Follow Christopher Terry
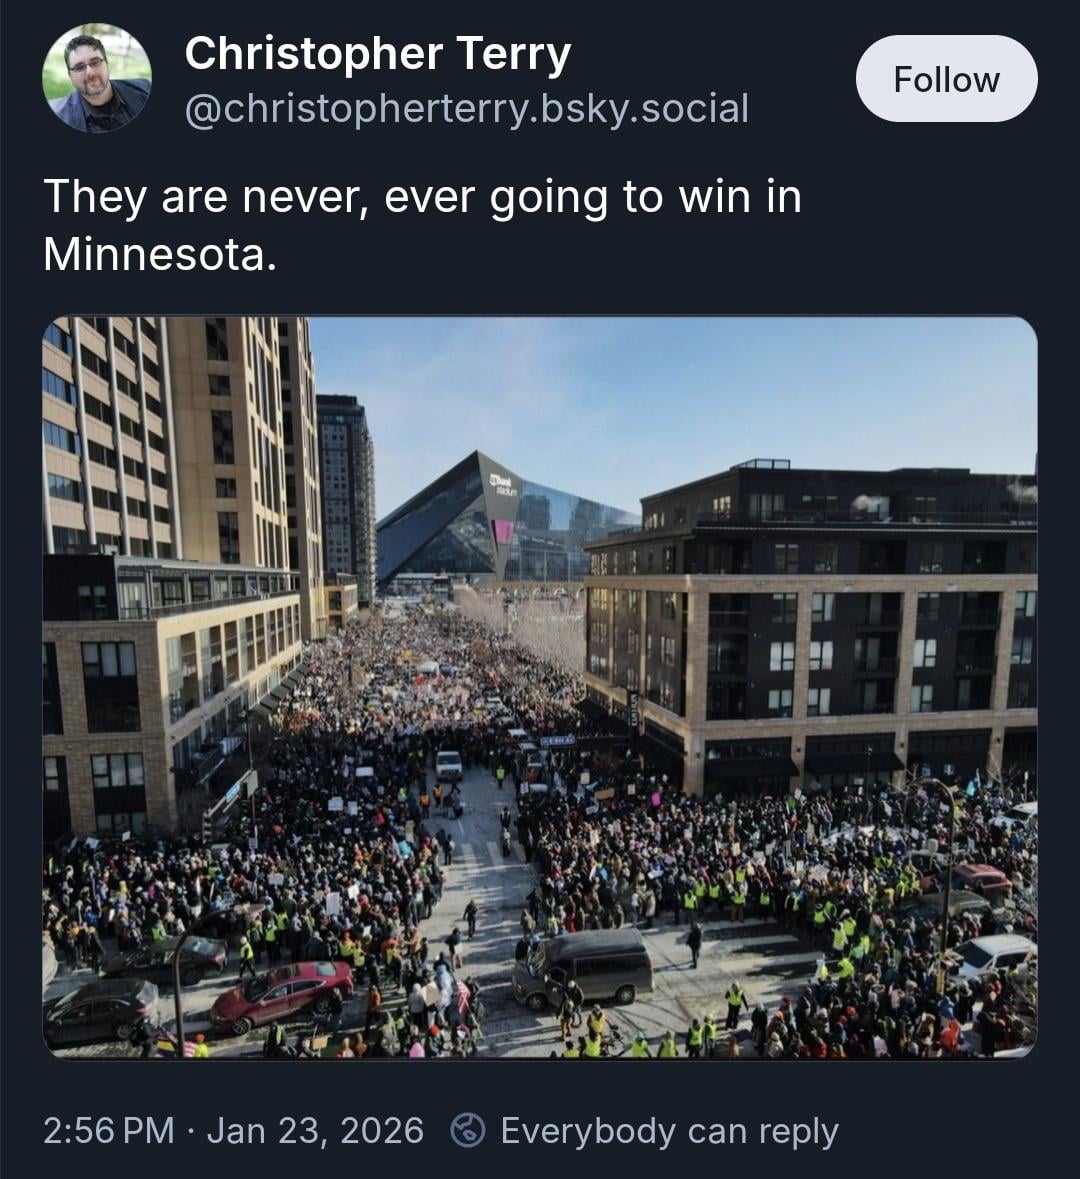1080x1179 pixels. (946, 79)
